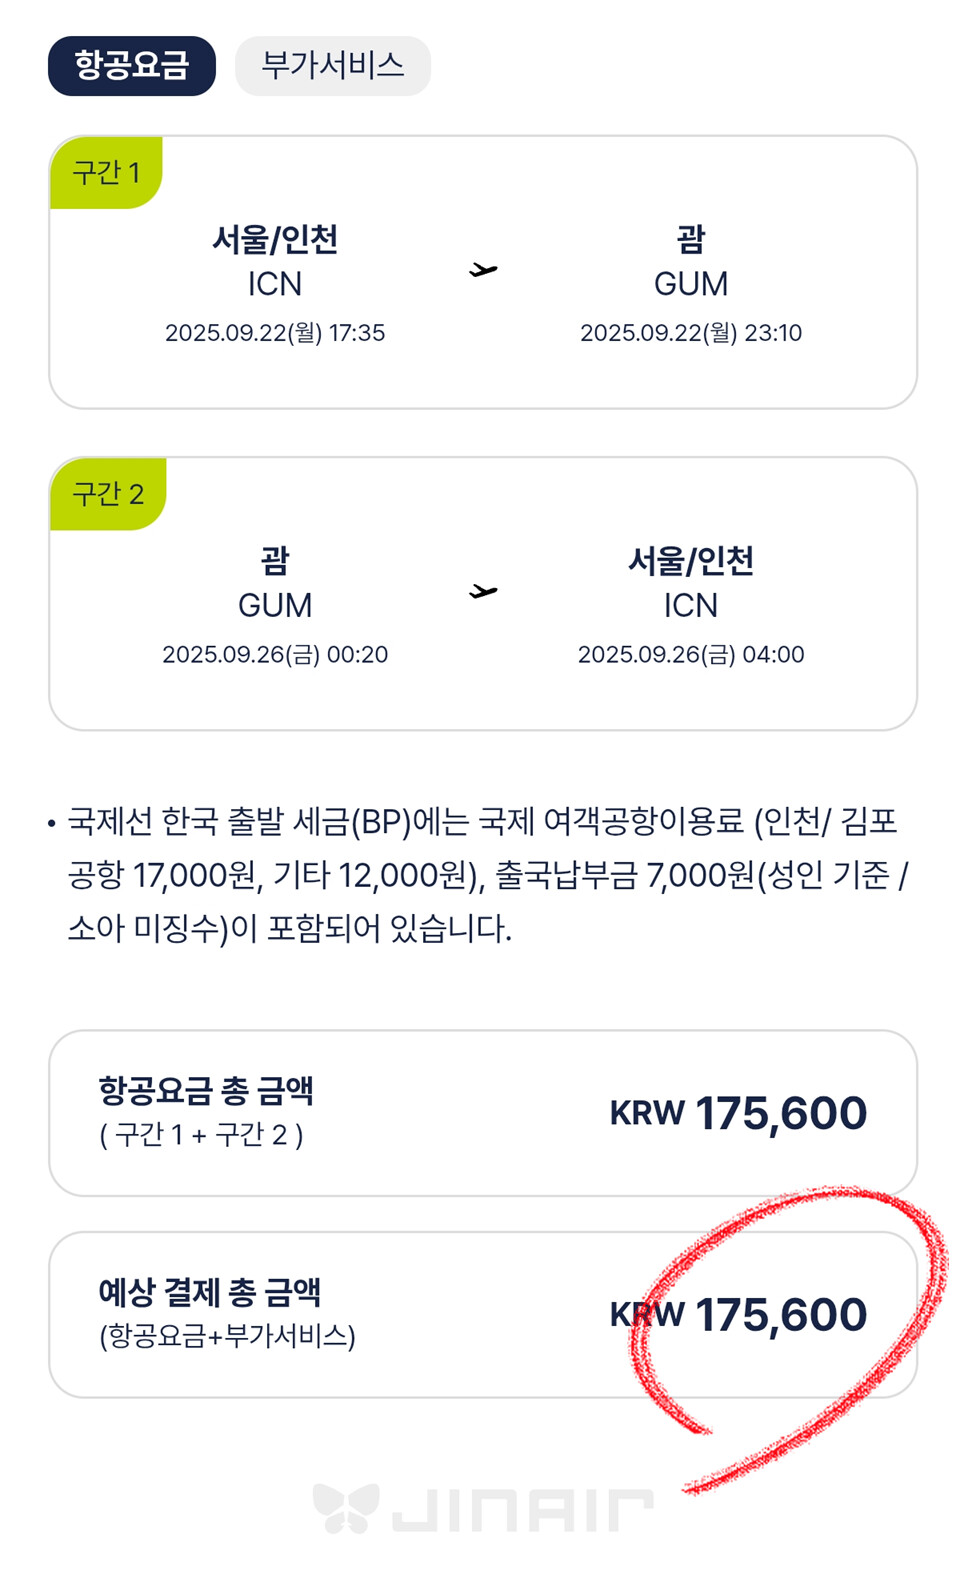Tap departure time 2025.09.22(월) 17:35
Image resolution: width=965 pixels, height=1570 pixels.
275,333
